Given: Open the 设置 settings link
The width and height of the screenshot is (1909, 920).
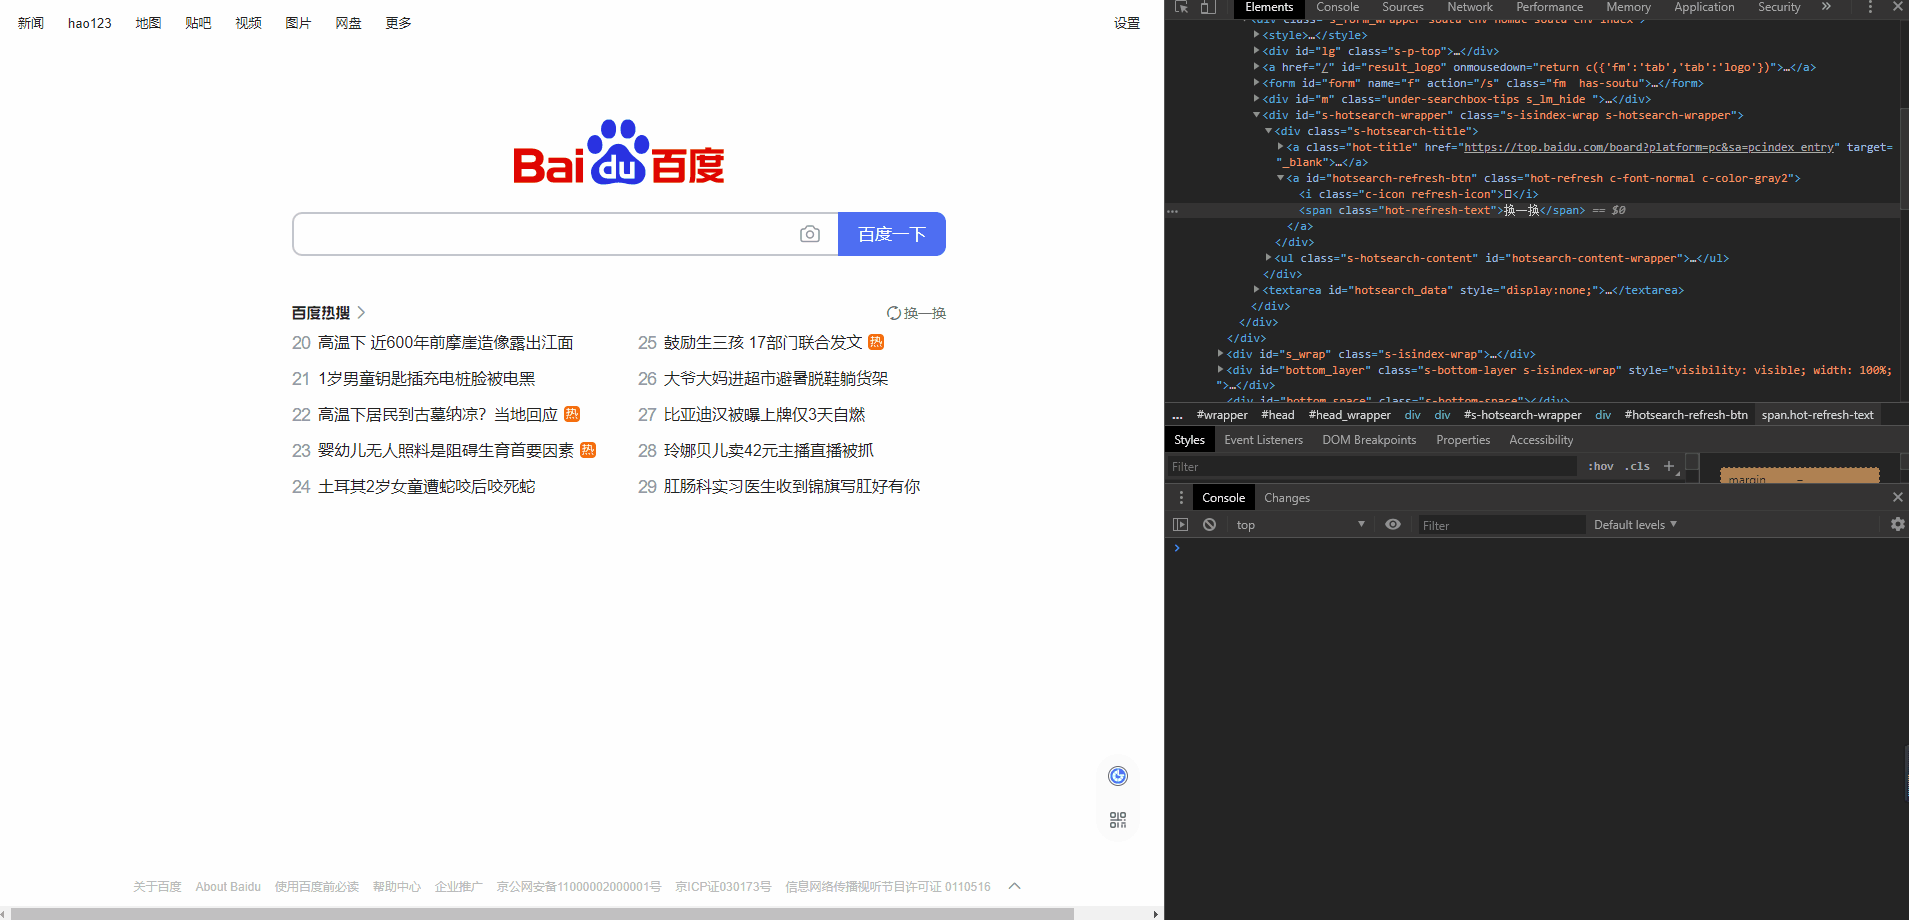Looking at the screenshot, I should pos(1127,23).
